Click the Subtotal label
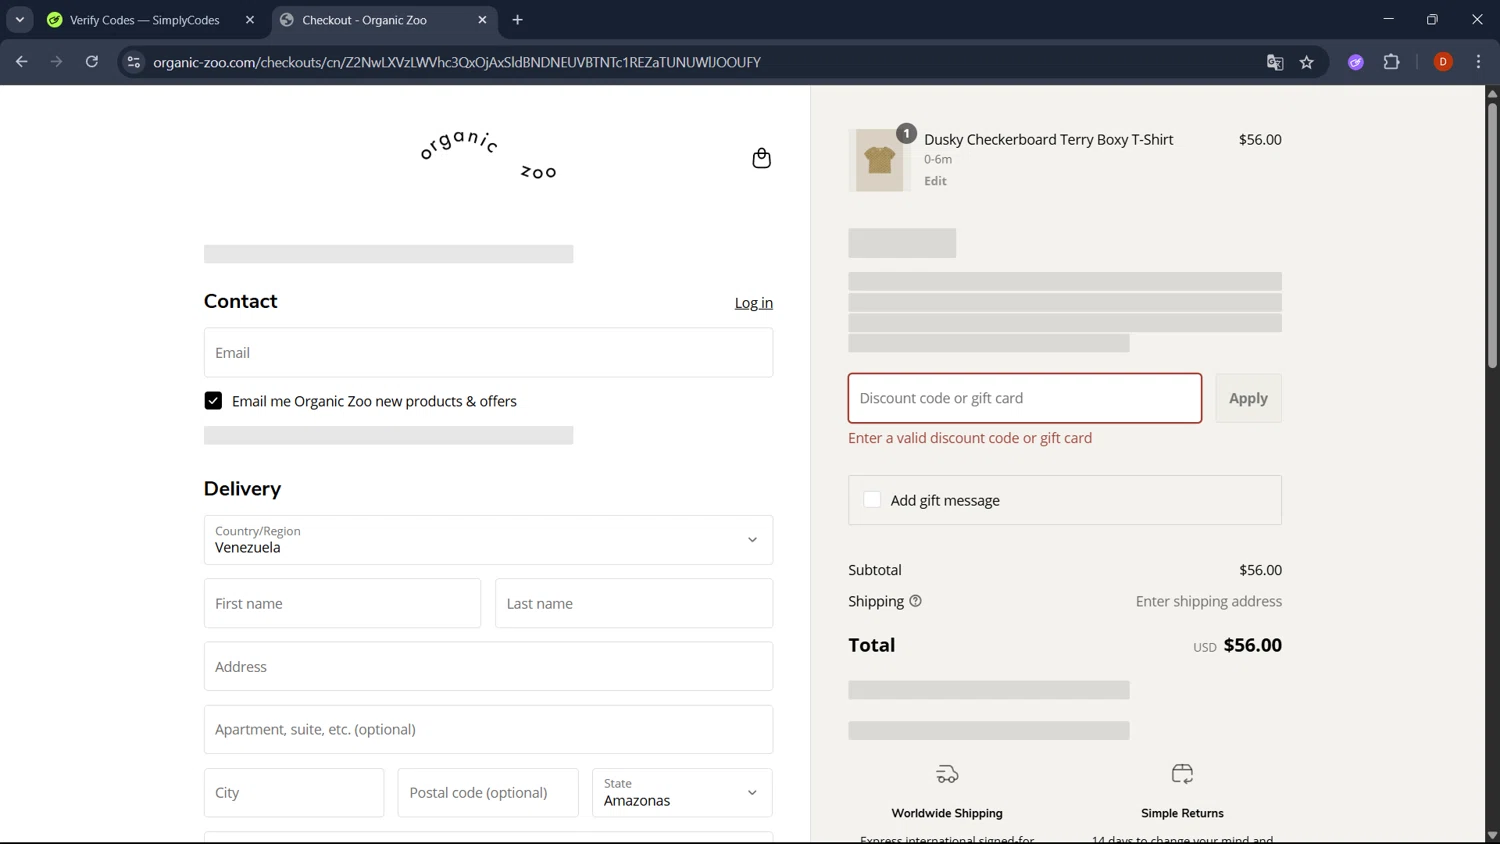This screenshot has width=1500, height=844. pyautogui.click(x=875, y=570)
